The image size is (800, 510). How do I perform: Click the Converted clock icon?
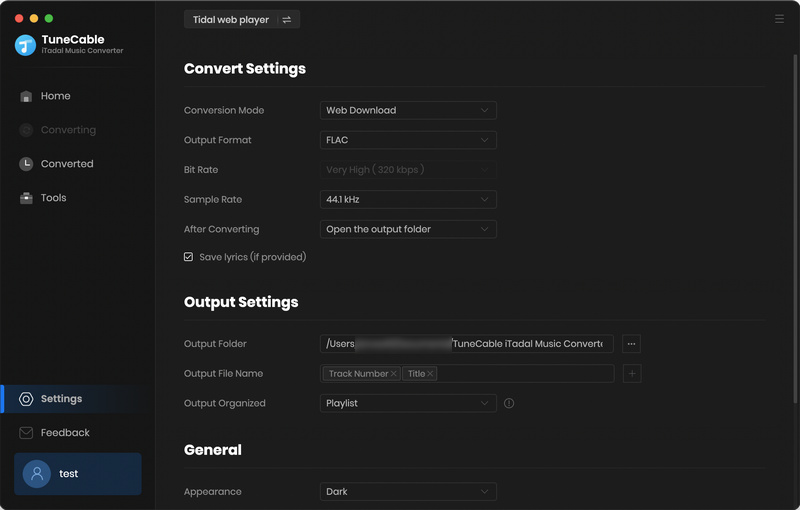click(x=26, y=164)
